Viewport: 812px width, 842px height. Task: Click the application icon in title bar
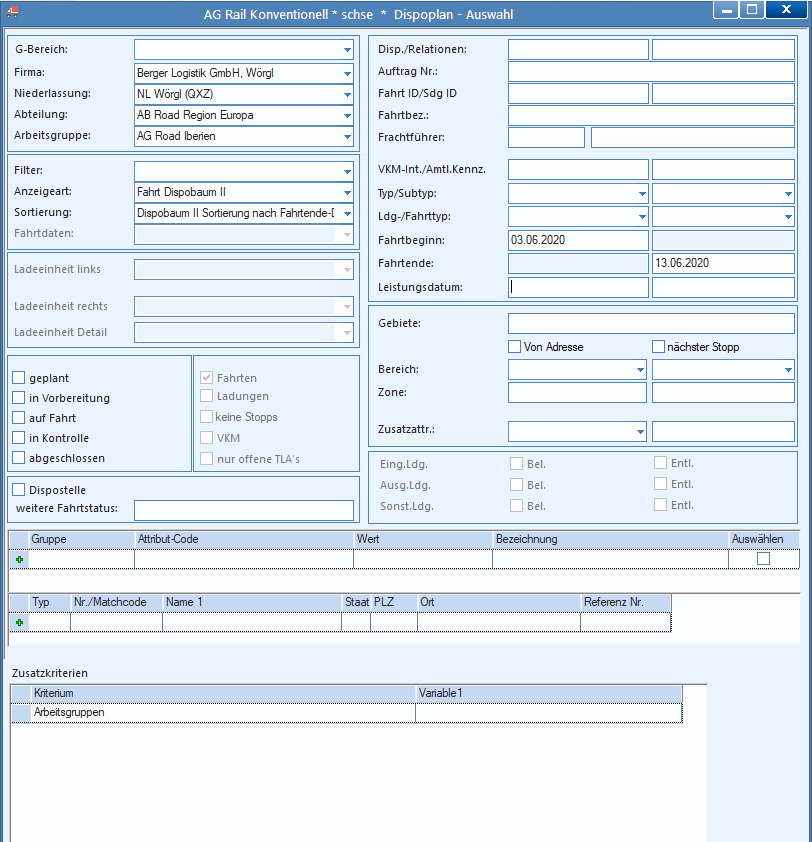[12, 13]
